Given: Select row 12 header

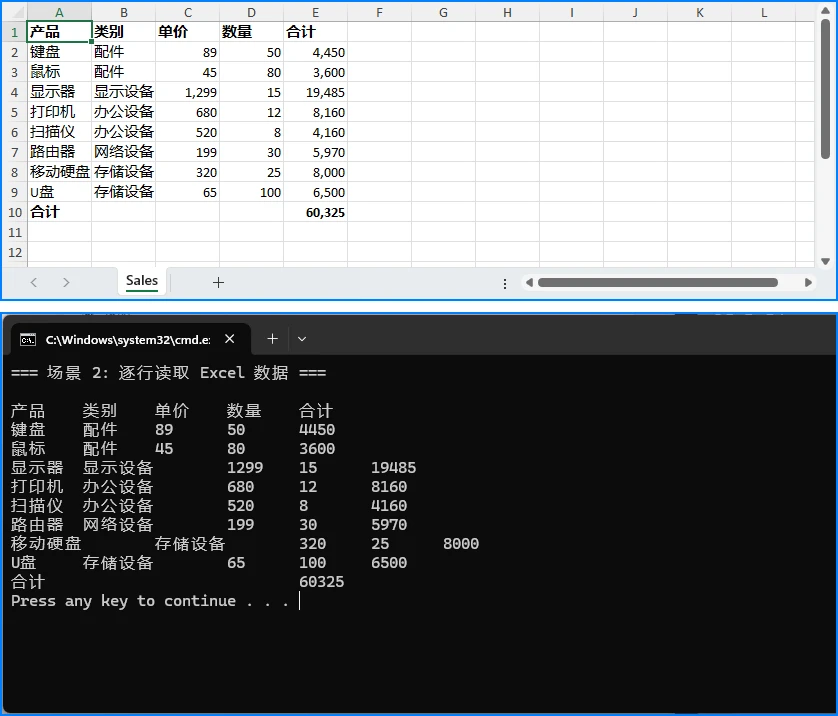Looking at the screenshot, I should tap(14, 252).
